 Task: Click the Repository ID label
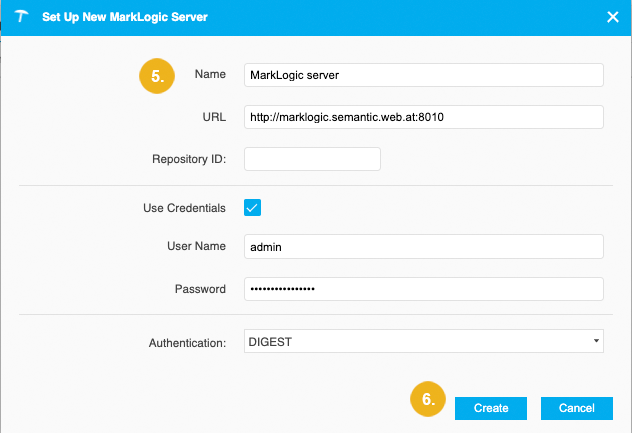pos(189,159)
